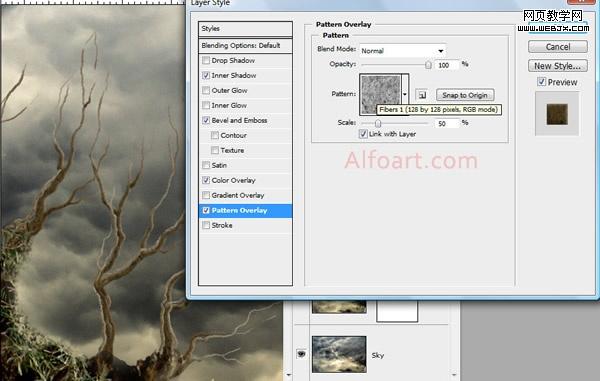The width and height of the screenshot is (600, 381).
Task: Select the Inner Glow style entry
Action: [229, 105]
